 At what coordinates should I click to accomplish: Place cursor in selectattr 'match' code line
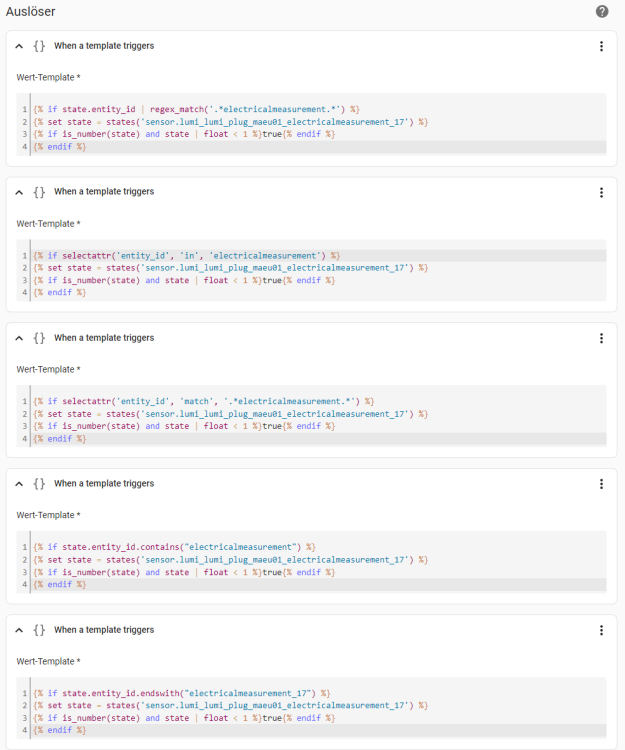(204, 401)
